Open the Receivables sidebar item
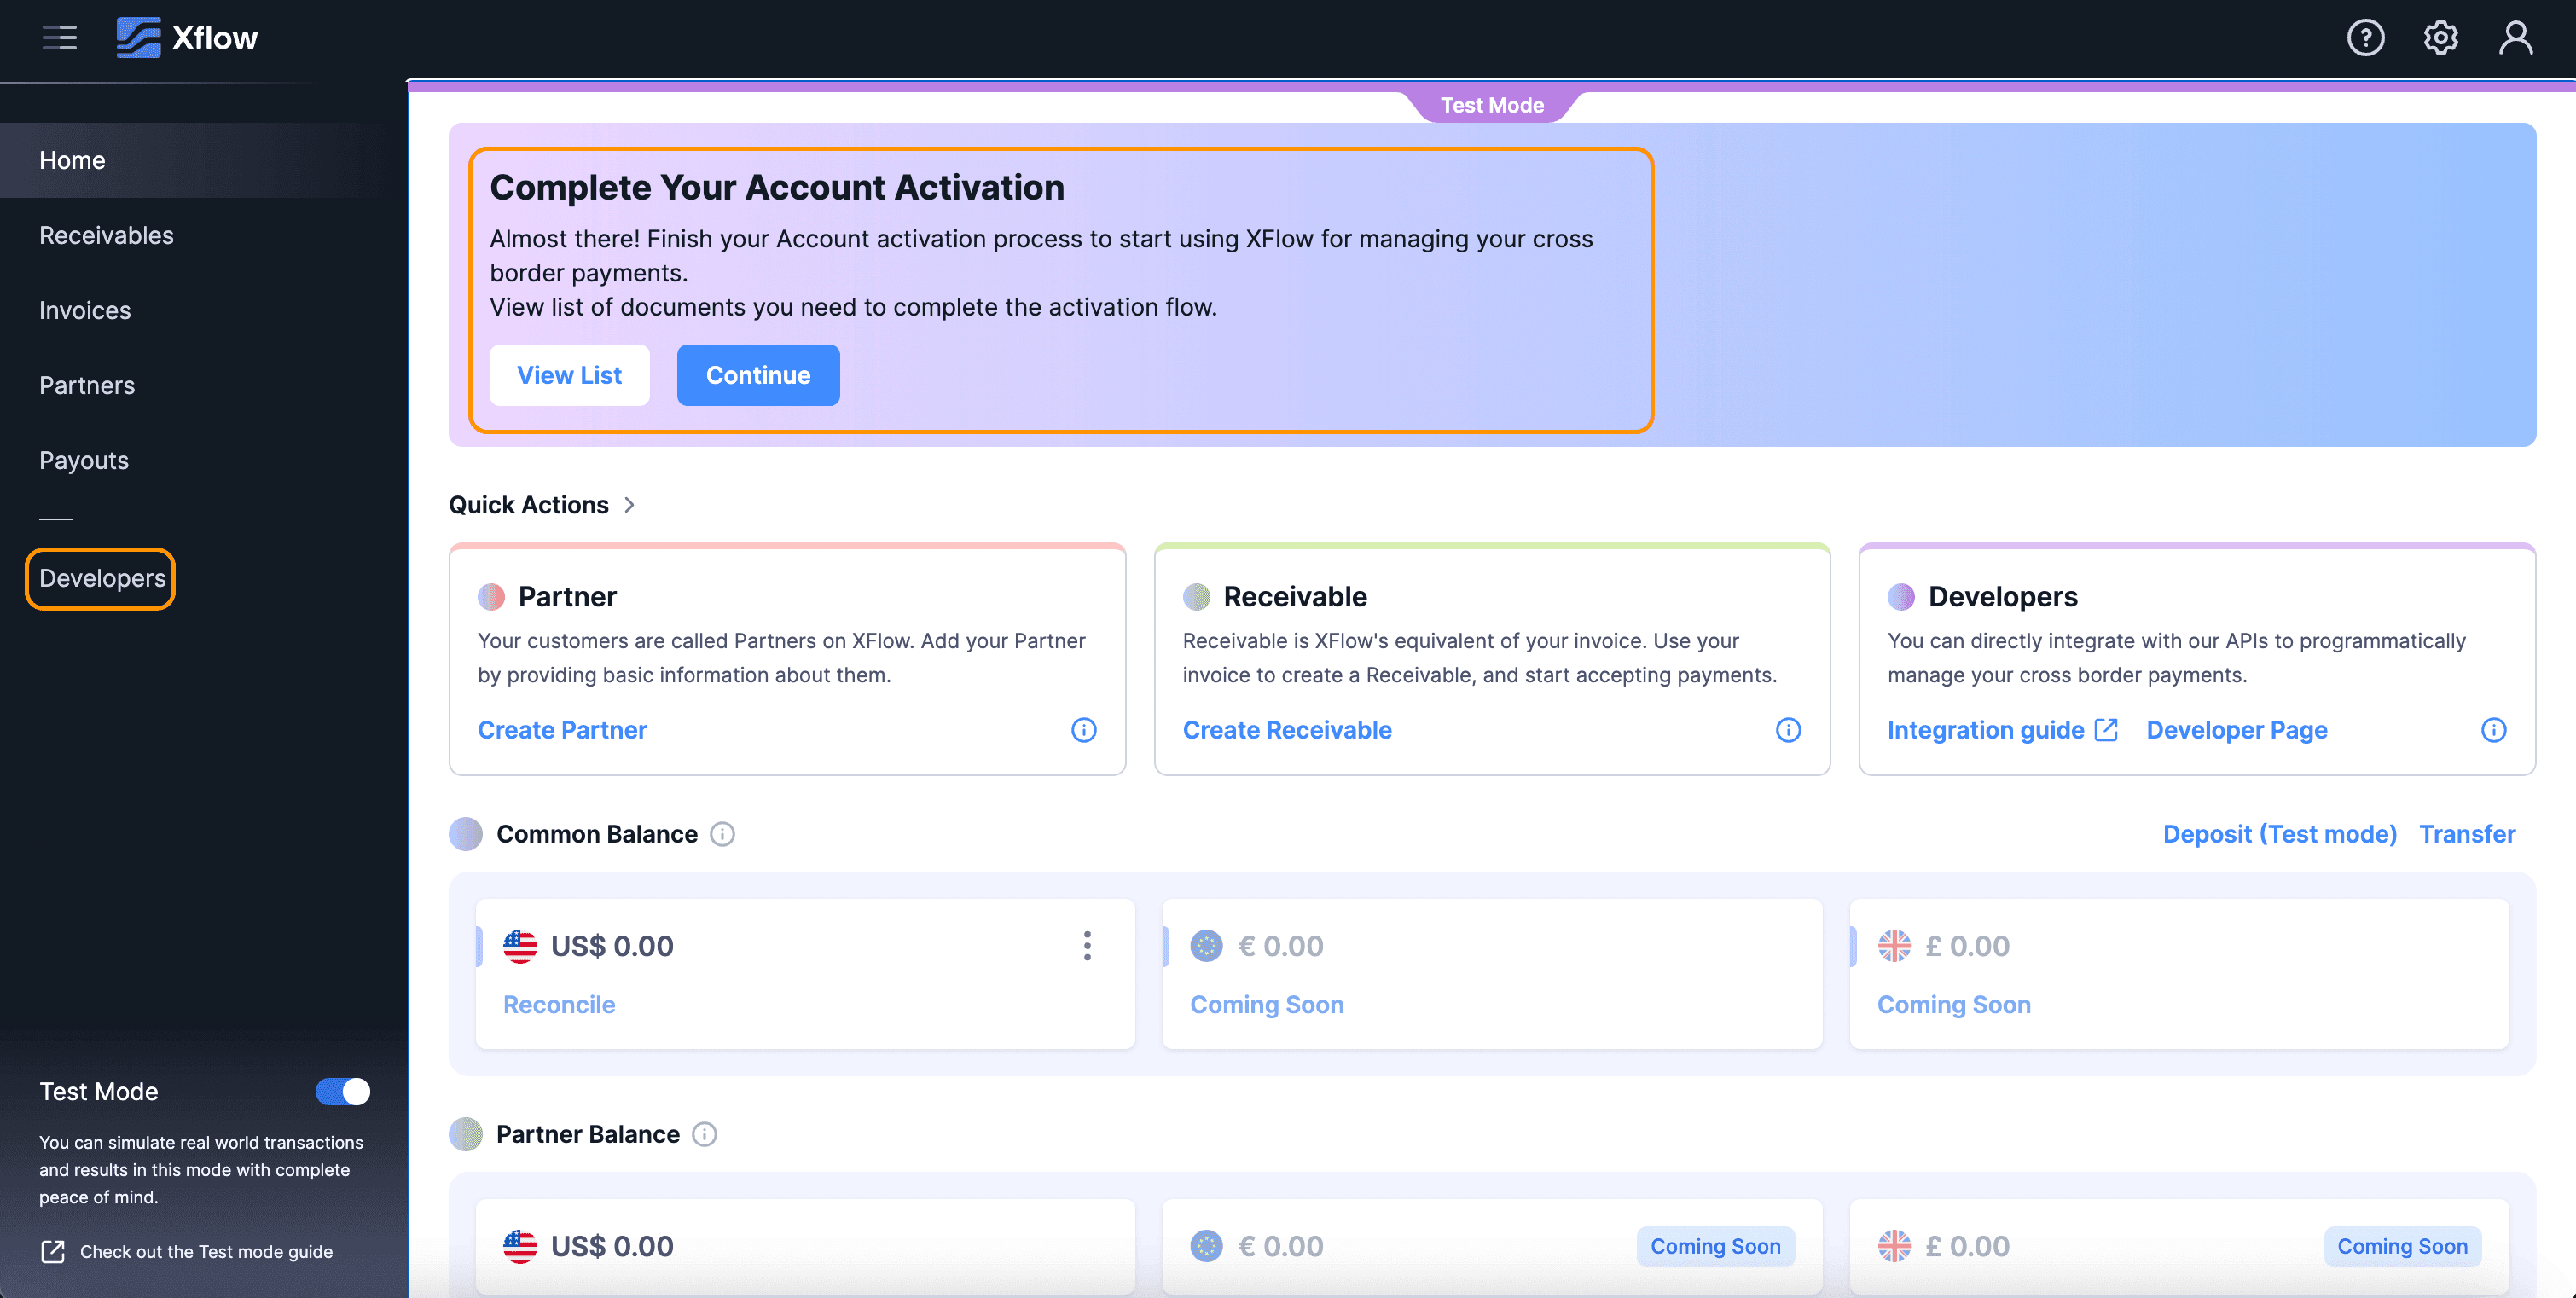This screenshot has width=2576, height=1298. [106, 235]
